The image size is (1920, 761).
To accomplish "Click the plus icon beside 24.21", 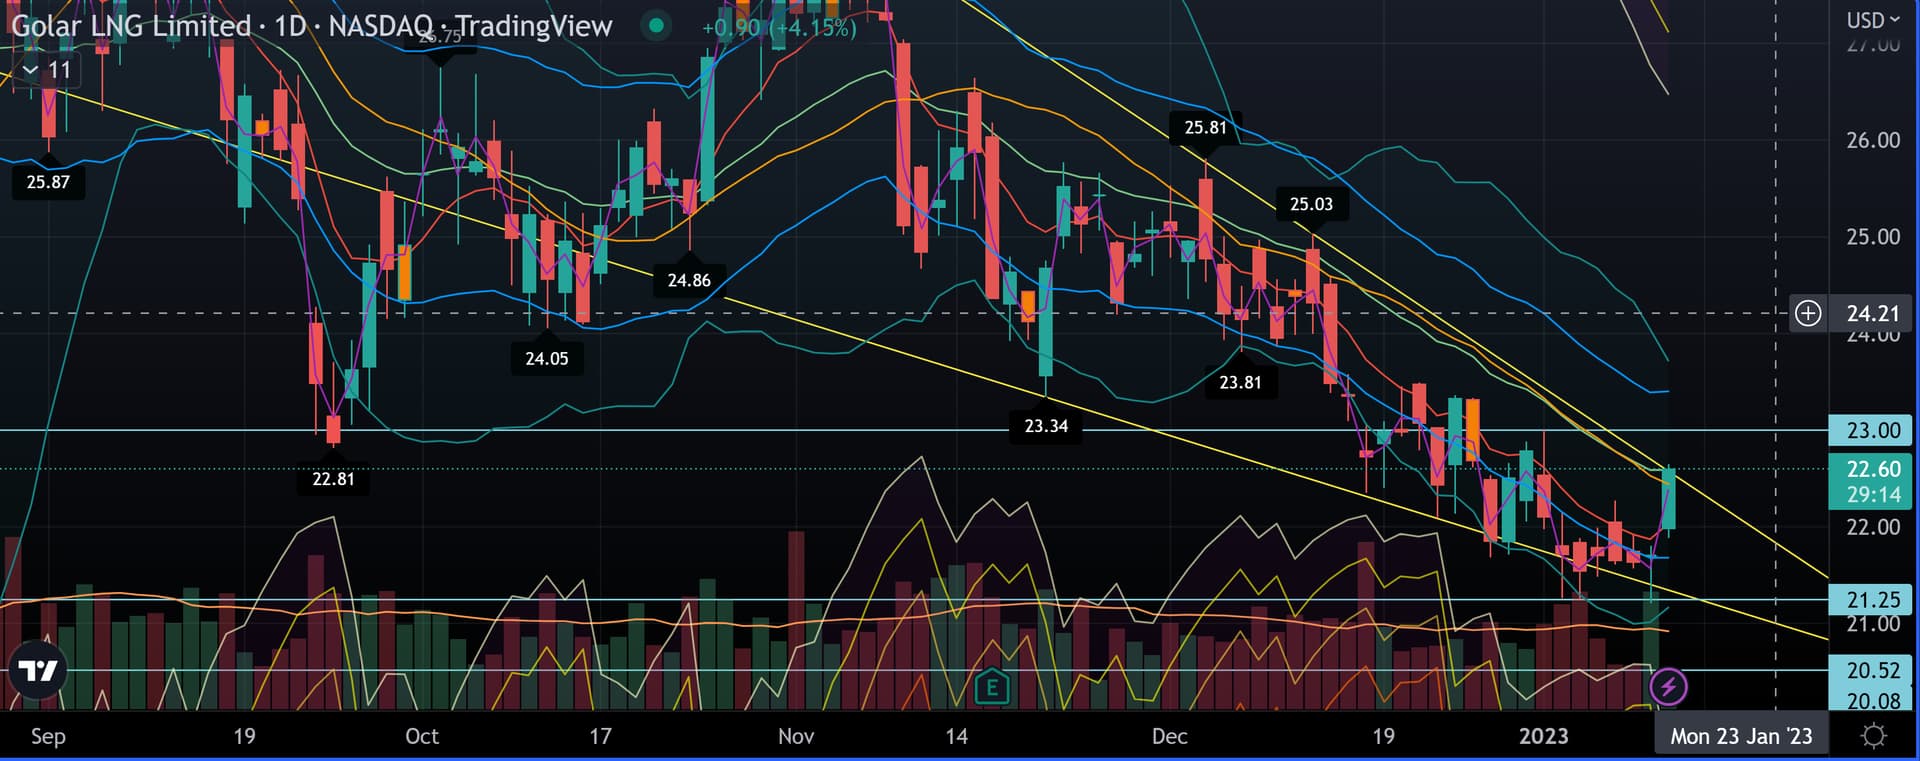I will 1808,313.
